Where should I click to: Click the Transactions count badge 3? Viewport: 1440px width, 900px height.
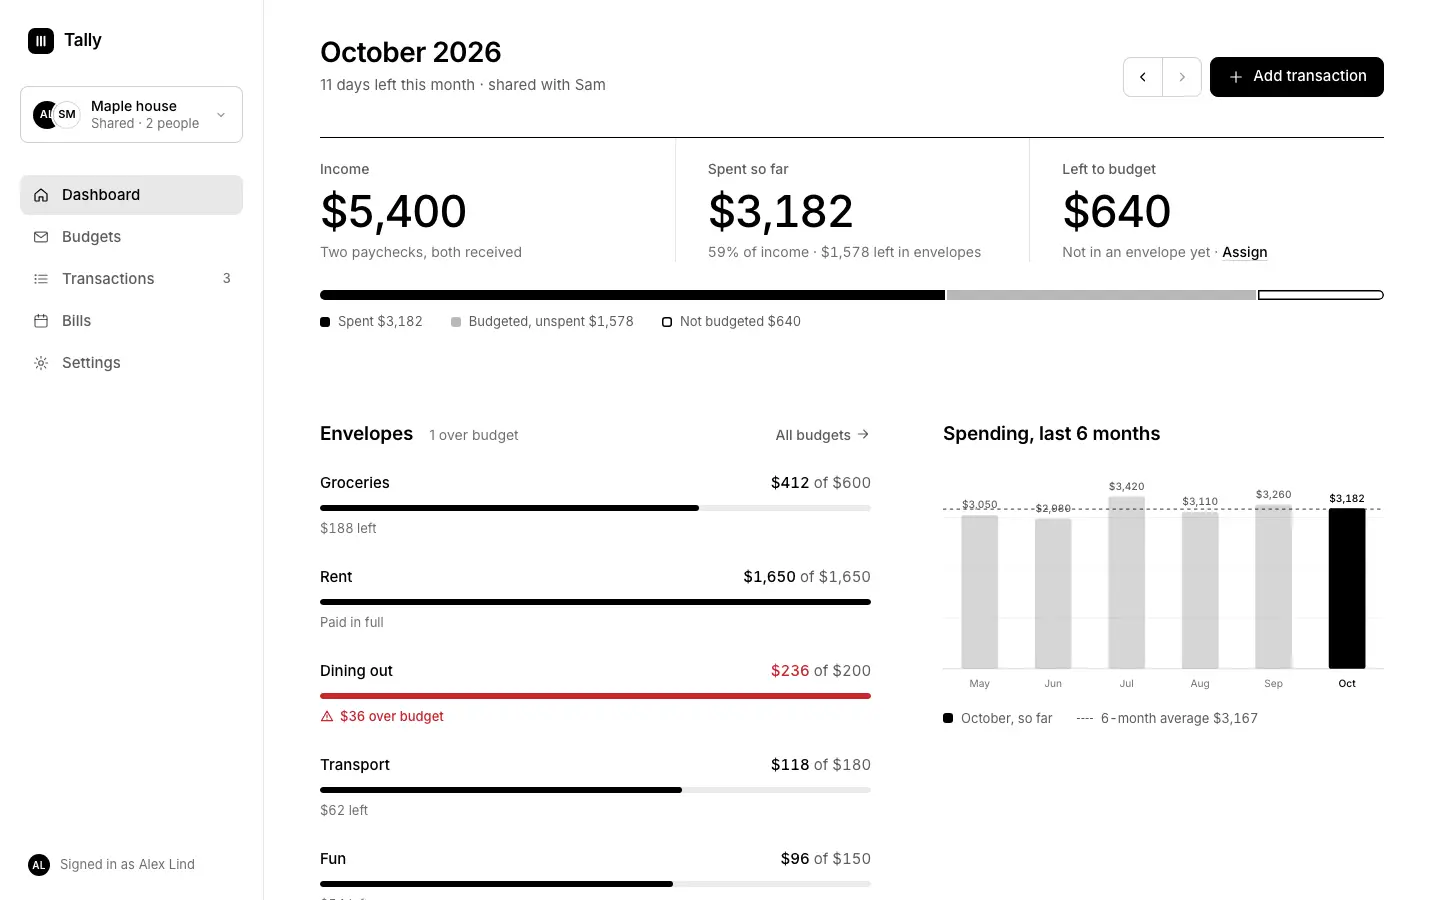227,279
